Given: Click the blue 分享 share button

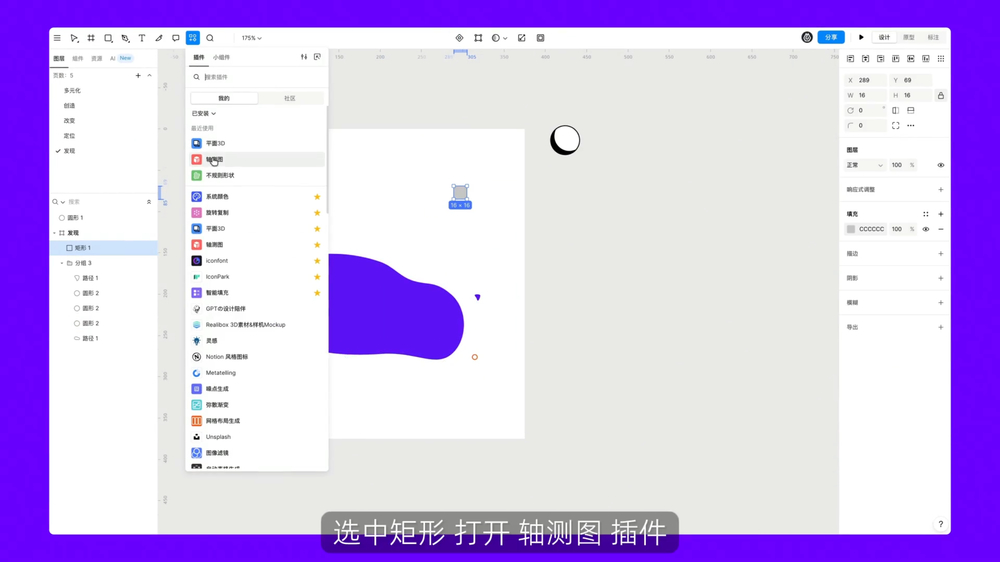Looking at the screenshot, I should 831,38.
